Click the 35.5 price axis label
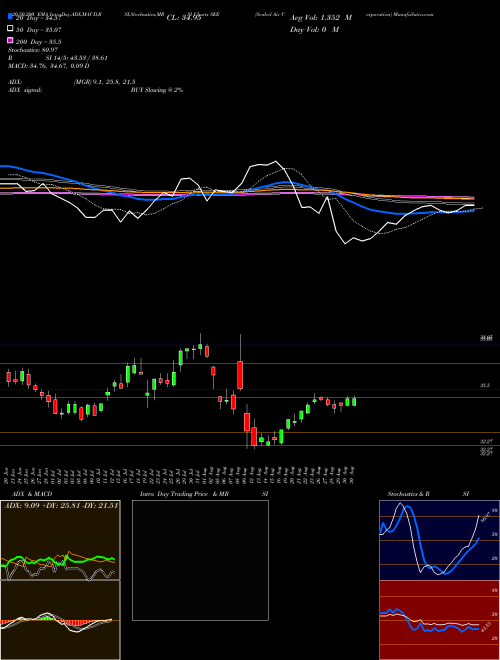 pos(485,385)
